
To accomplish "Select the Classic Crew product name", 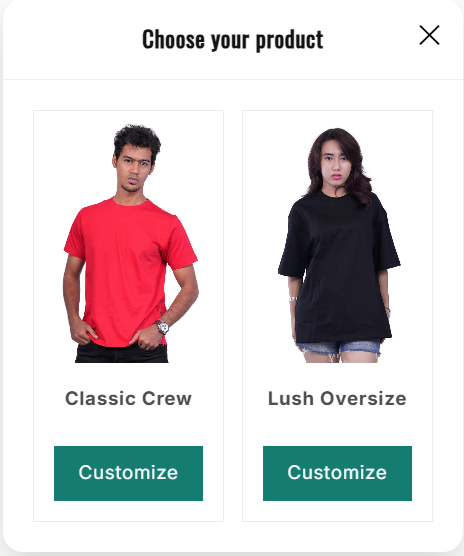I will [128, 398].
